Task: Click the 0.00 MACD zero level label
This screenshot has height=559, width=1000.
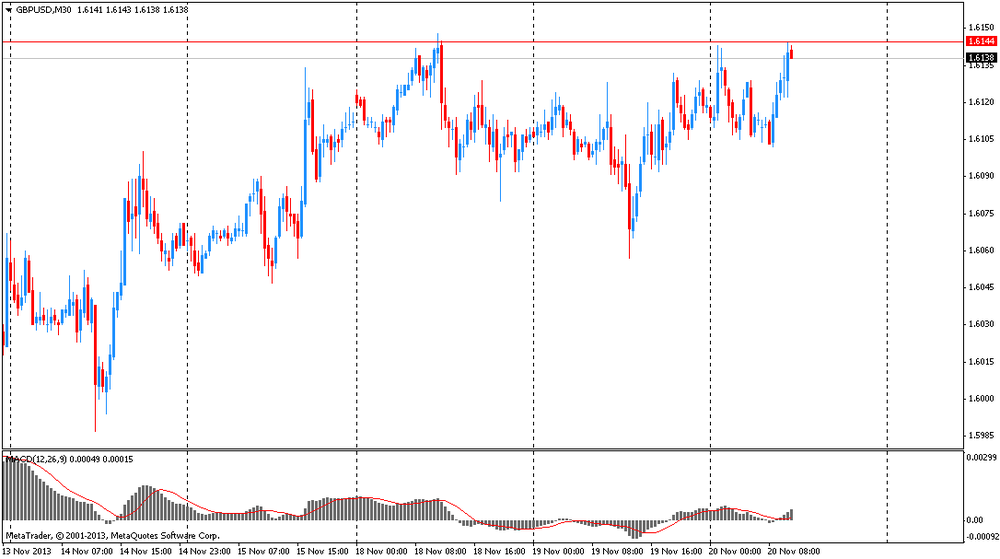Action: point(975,520)
